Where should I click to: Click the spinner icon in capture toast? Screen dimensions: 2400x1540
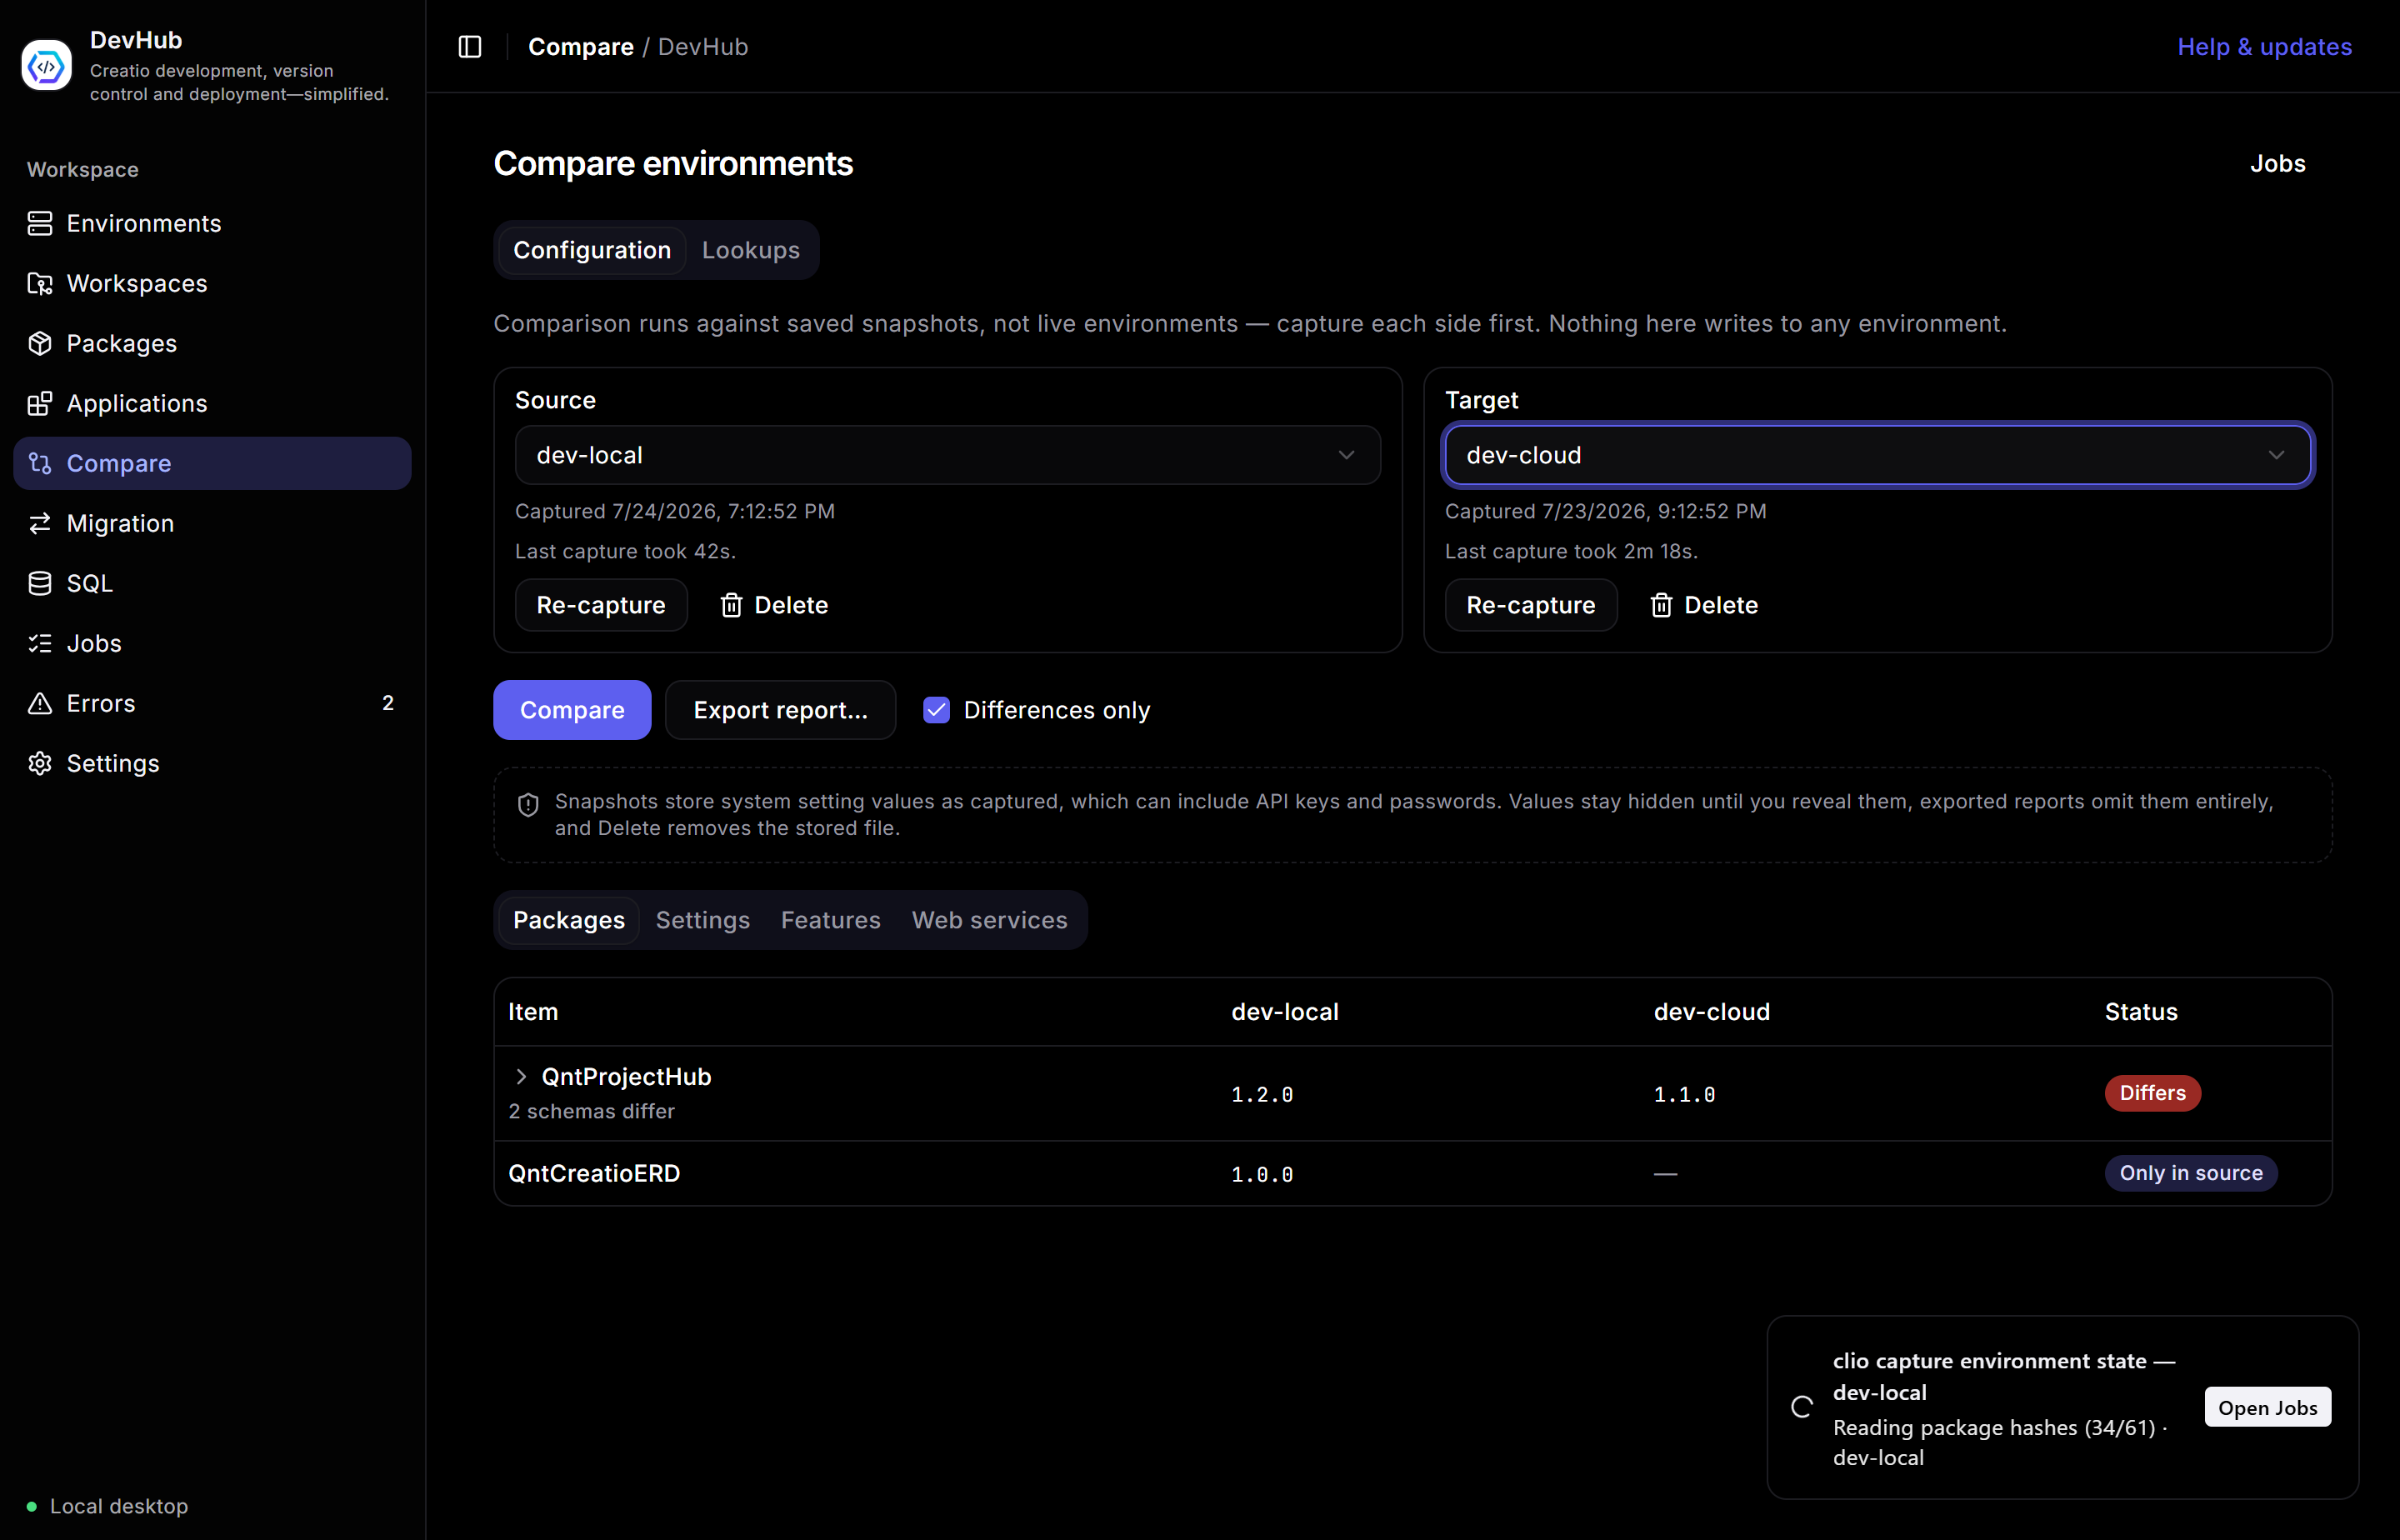pos(1802,1407)
